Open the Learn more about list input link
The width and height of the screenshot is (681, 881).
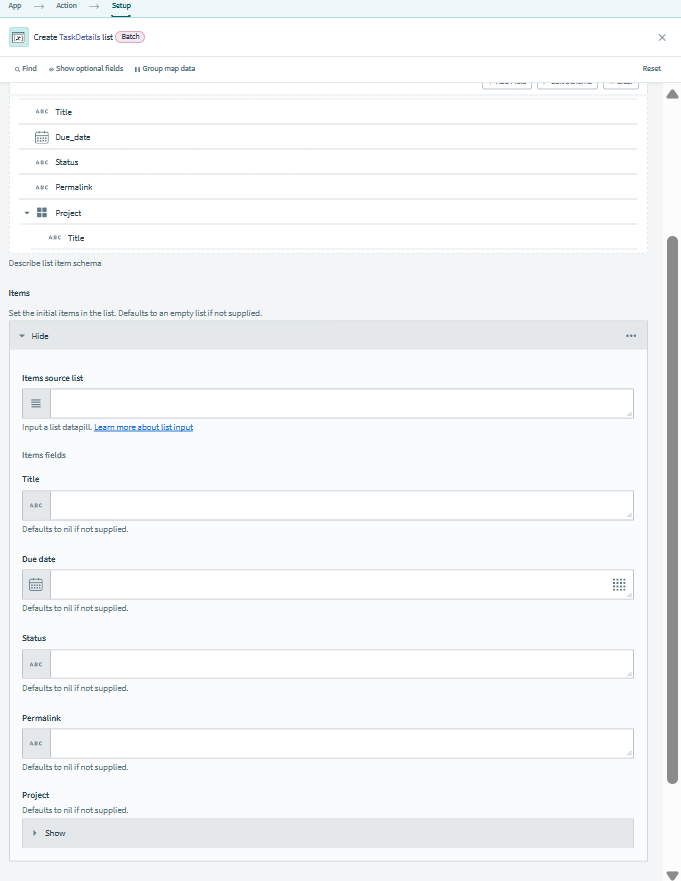point(143,427)
